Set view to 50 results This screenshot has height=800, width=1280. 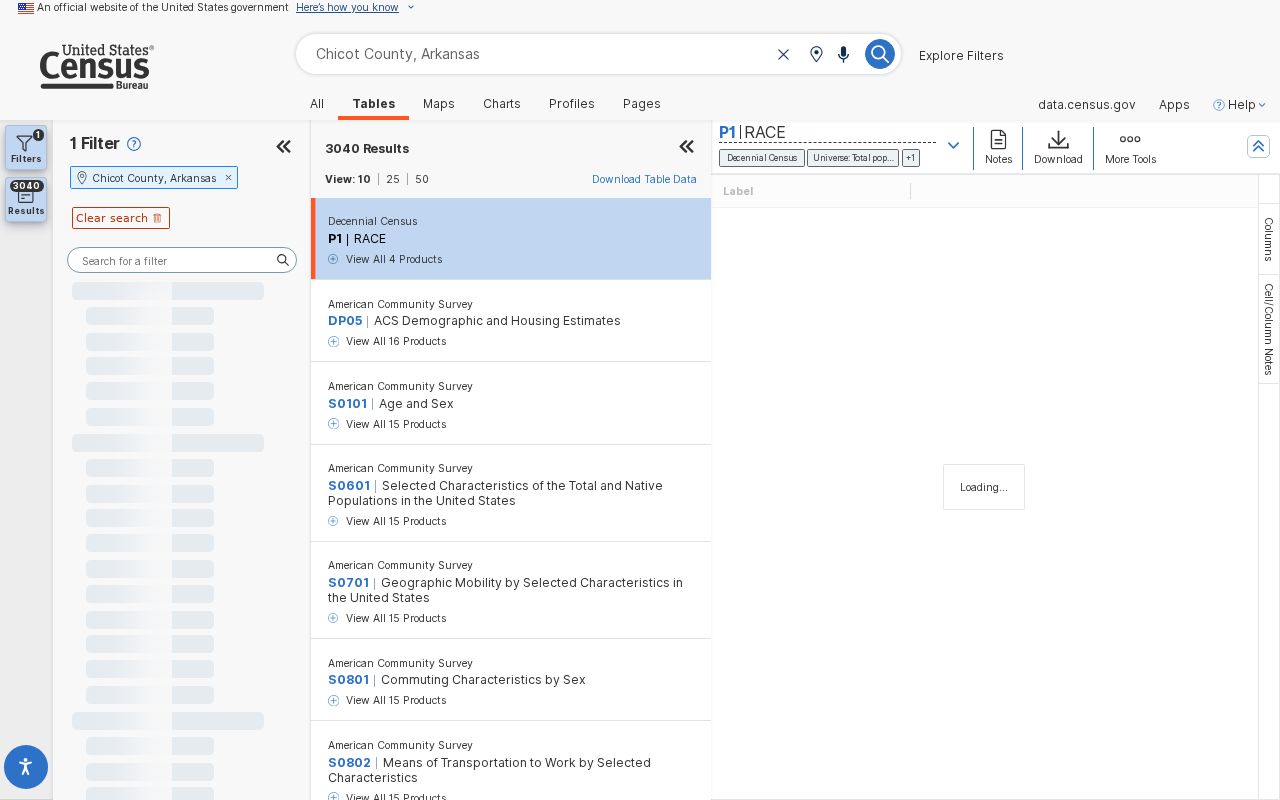coord(422,179)
